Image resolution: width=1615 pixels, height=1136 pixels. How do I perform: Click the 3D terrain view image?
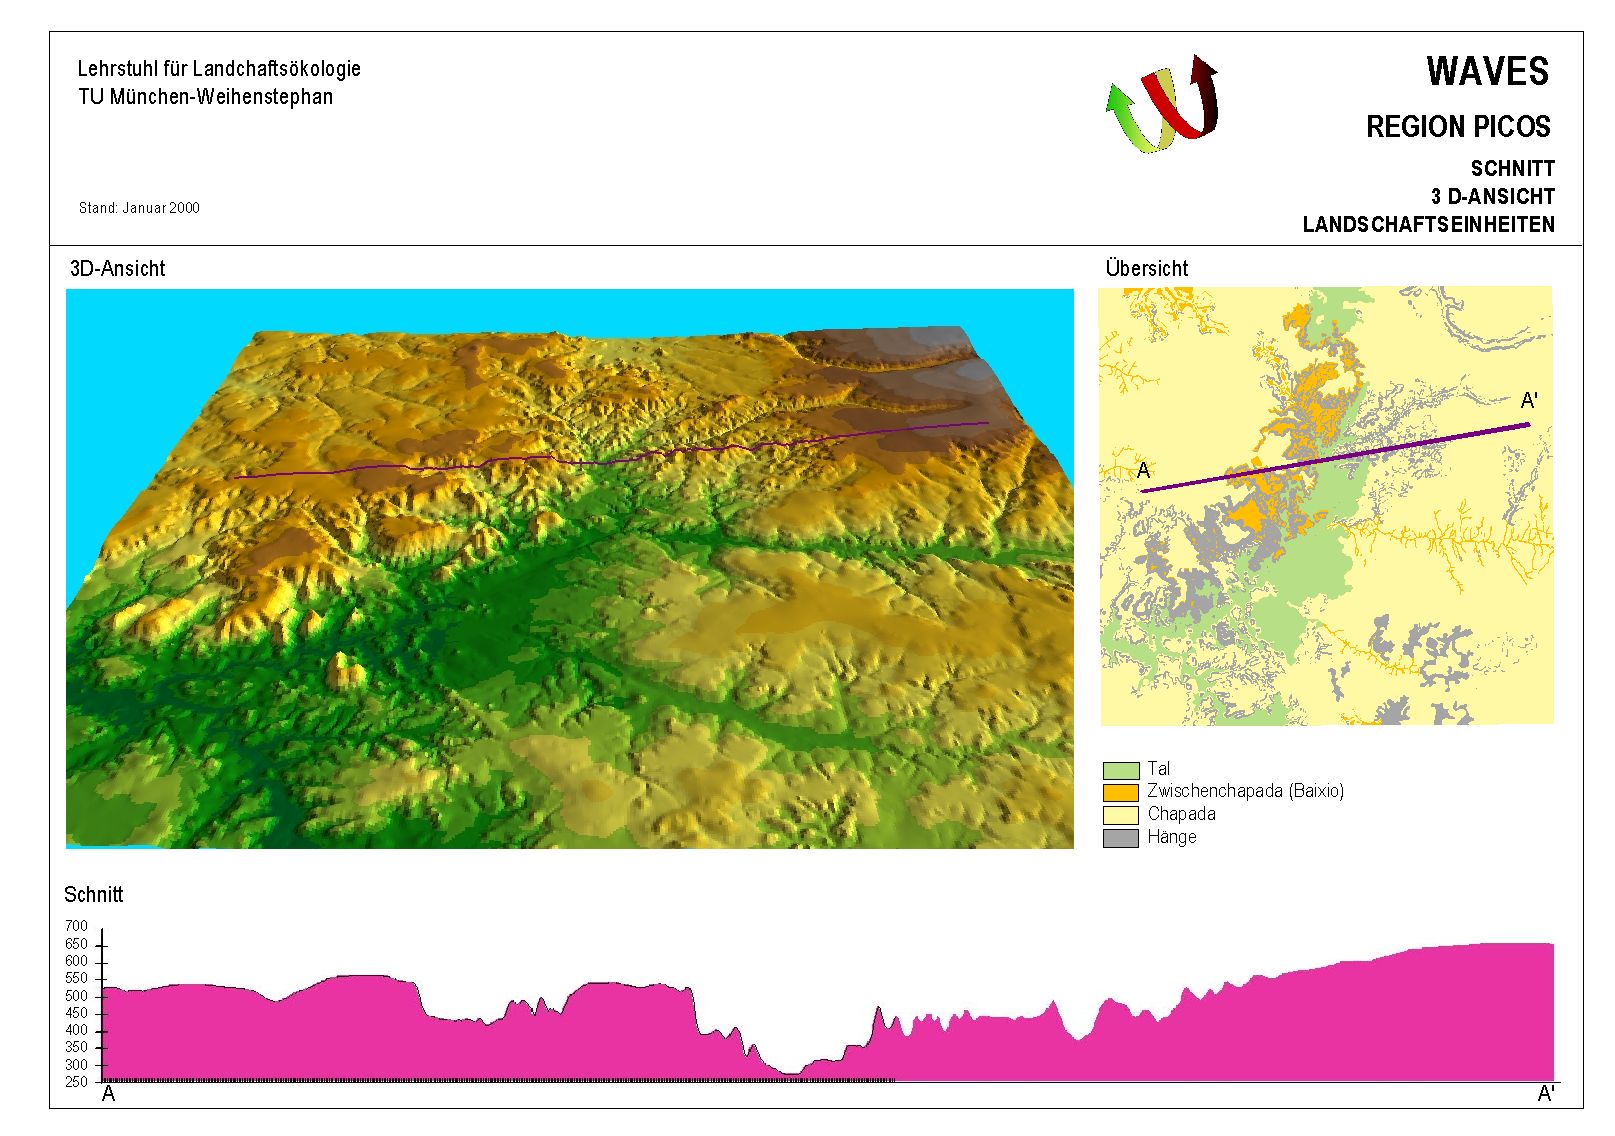570,569
